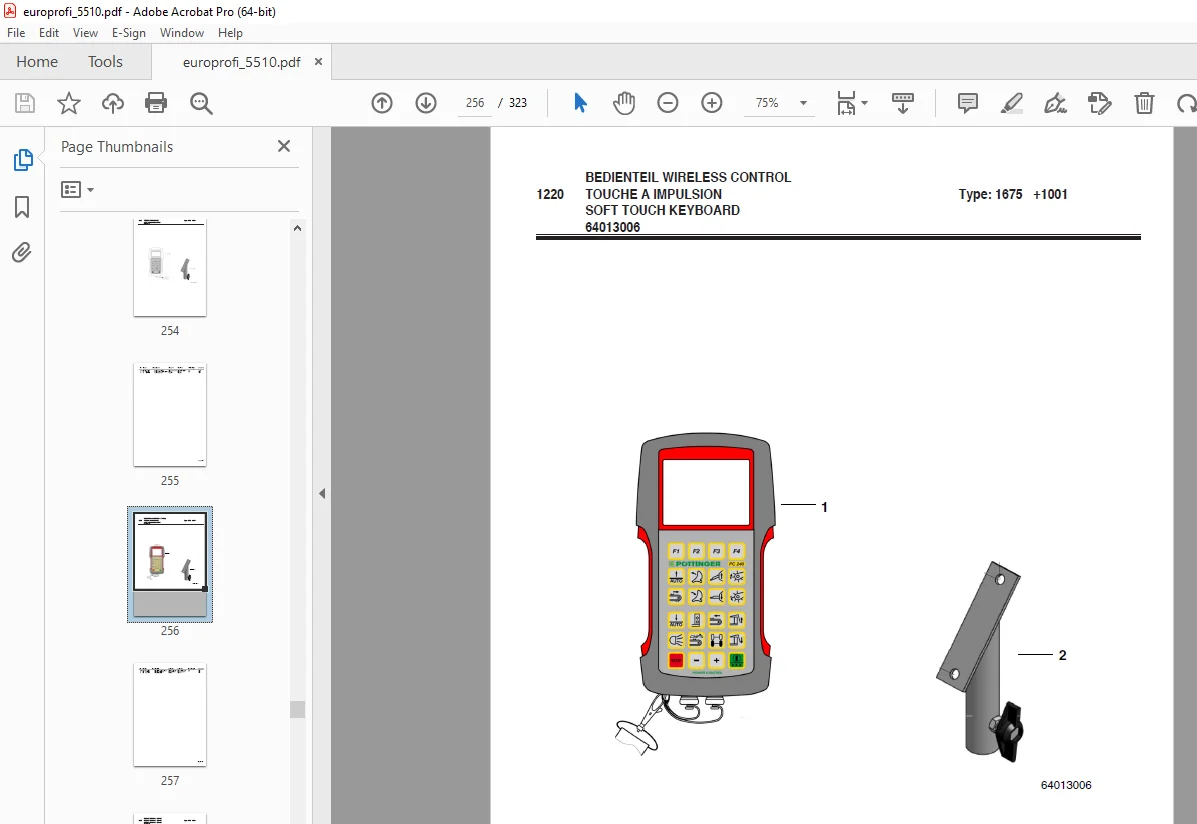The height and width of the screenshot is (824, 1197).
Task: Zoom out with the minus button
Action: tap(668, 102)
